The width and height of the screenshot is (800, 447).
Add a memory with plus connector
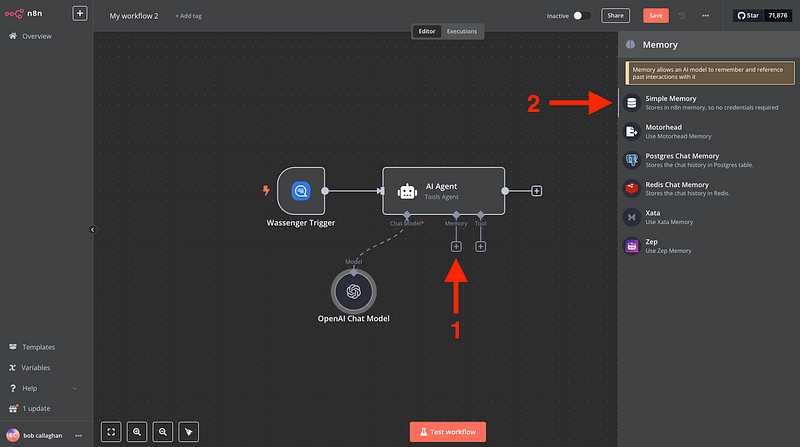456,246
